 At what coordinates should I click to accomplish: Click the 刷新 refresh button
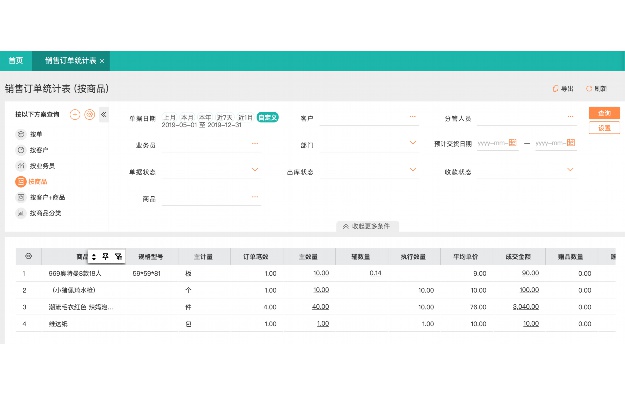[596, 88]
